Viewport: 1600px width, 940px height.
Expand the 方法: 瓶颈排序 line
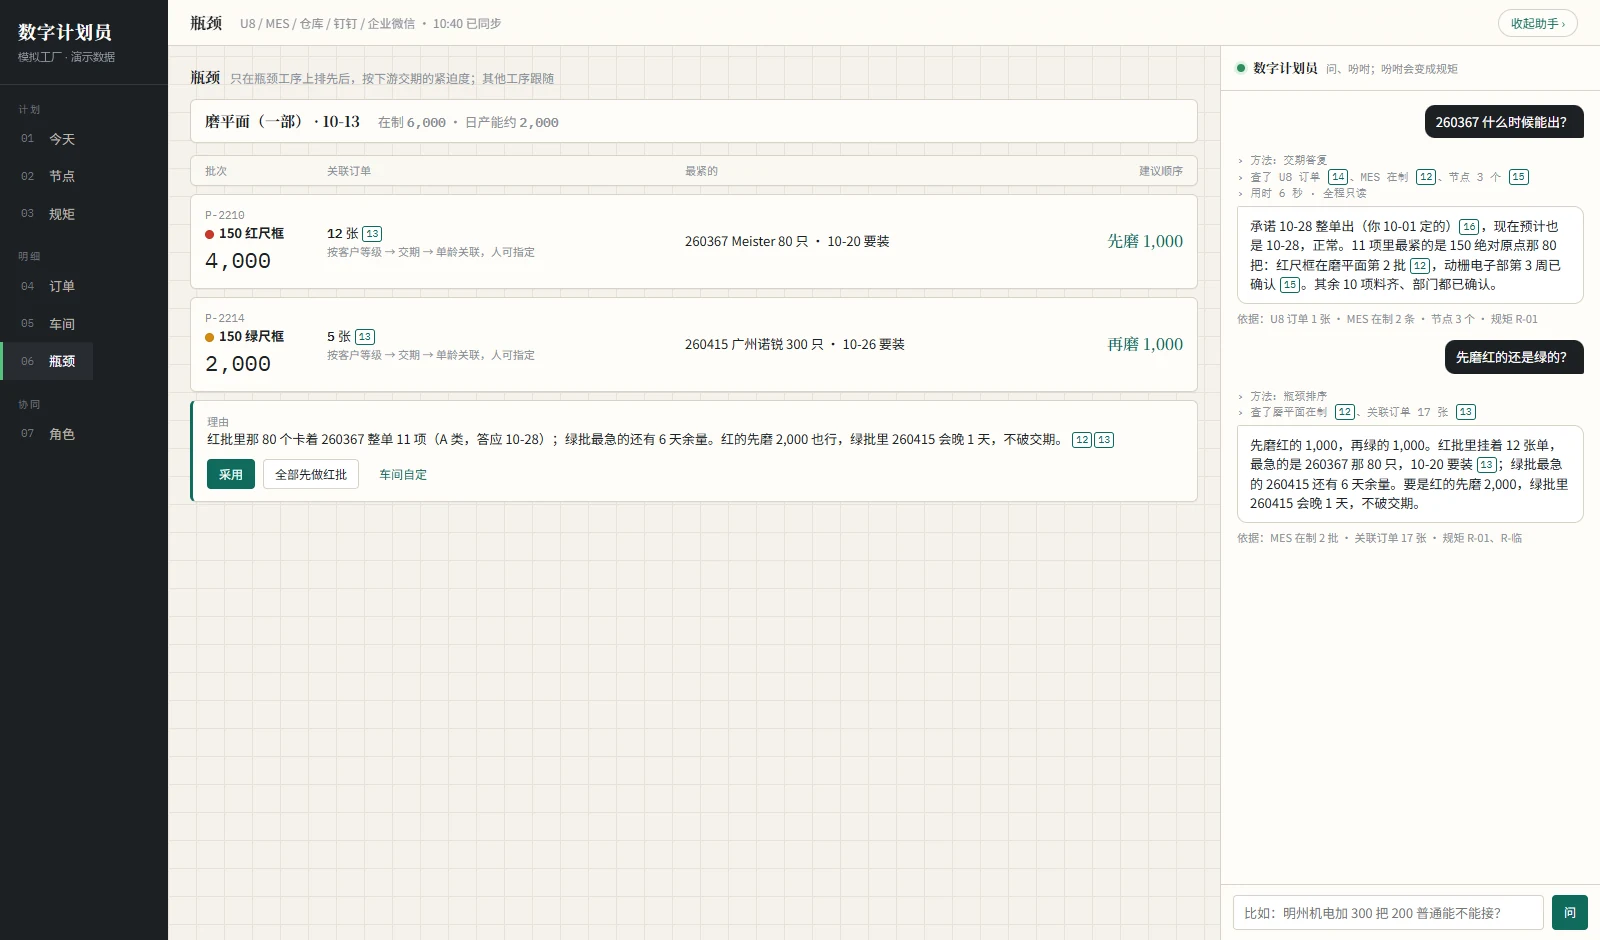1282,396
